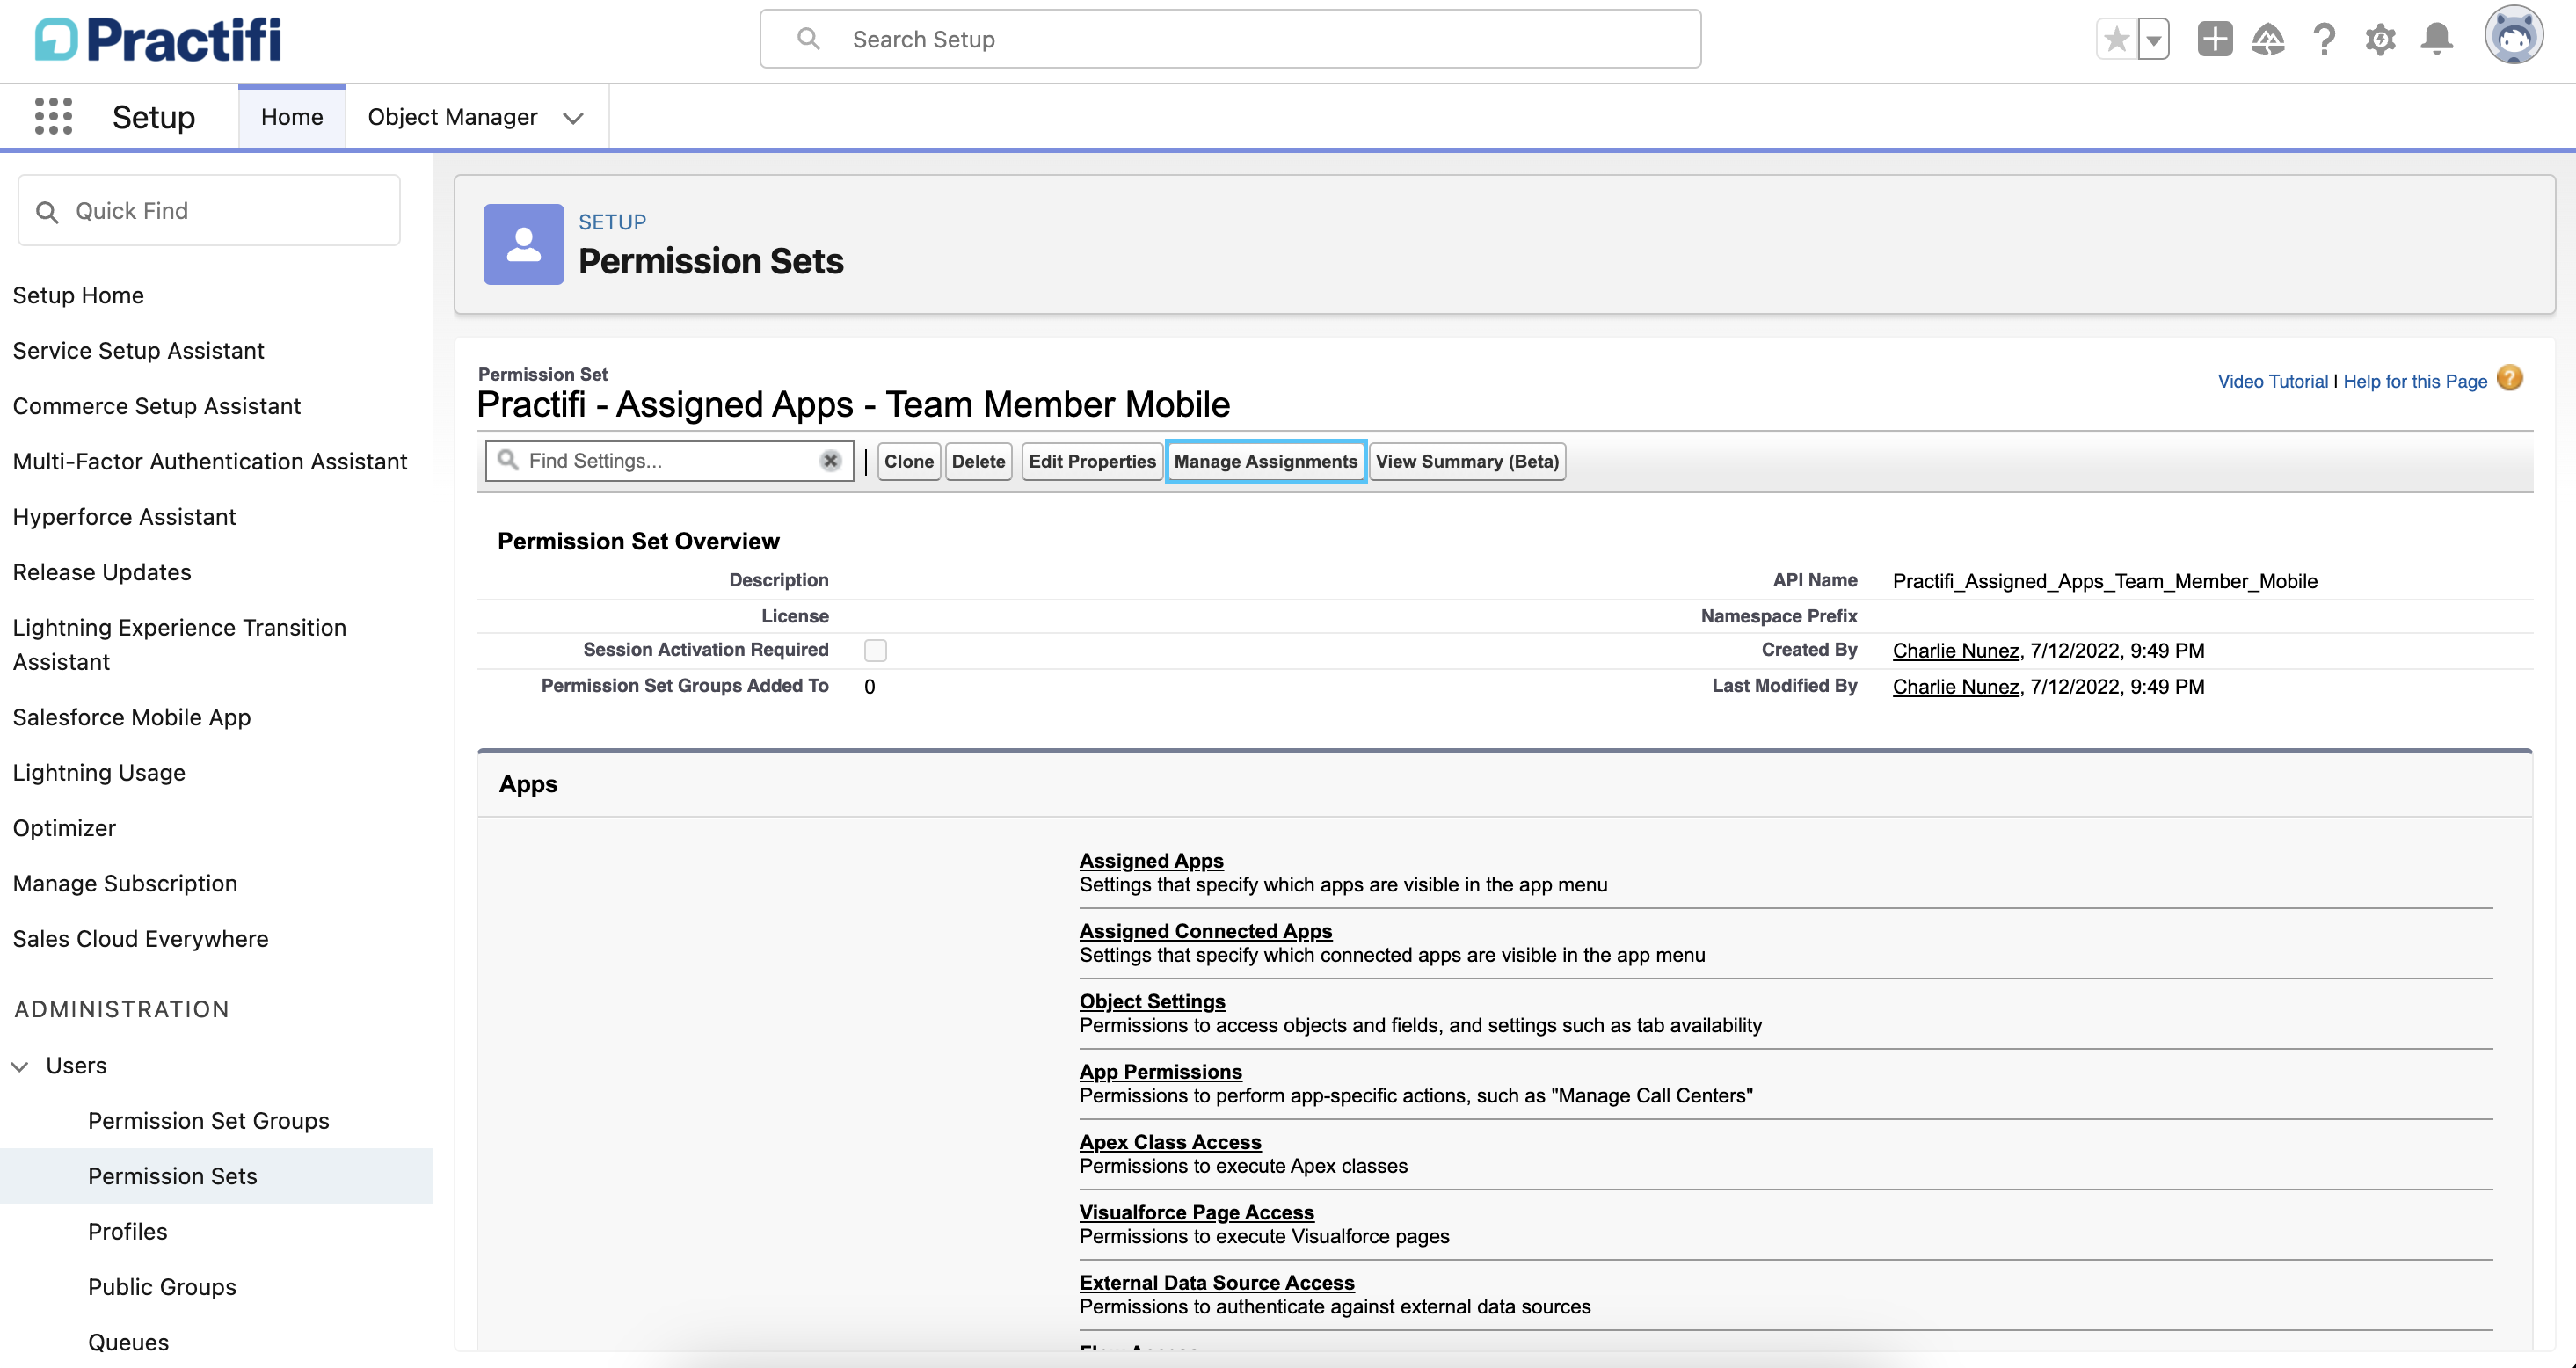Open the Global Actions plus icon
2576x1368 pixels.
(2214, 39)
